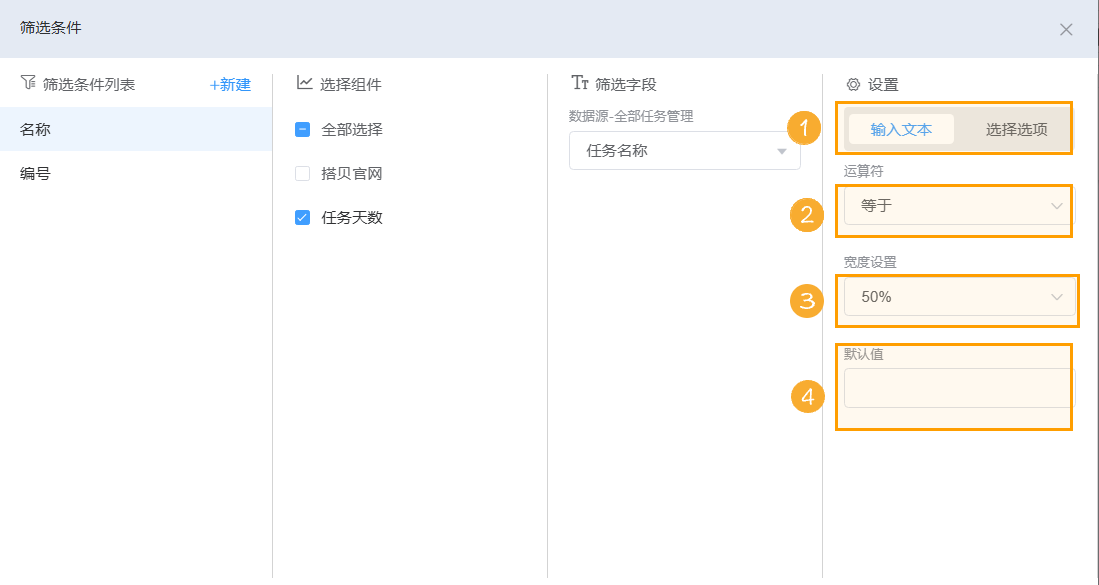Expand the chevron on the 宽度设置 selector
Image resolution: width=1099 pixels, height=585 pixels.
[1058, 297]
